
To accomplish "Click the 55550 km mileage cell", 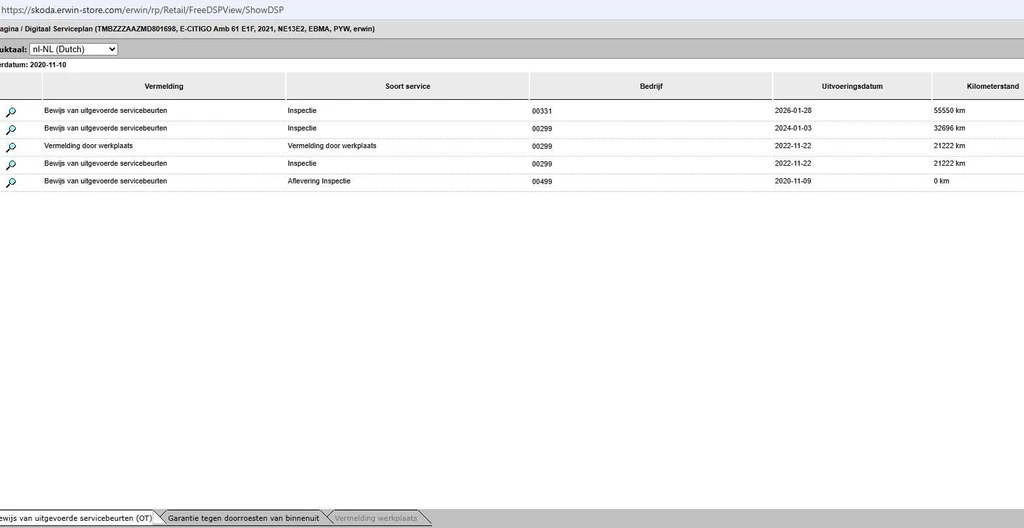I will point(951,111).
